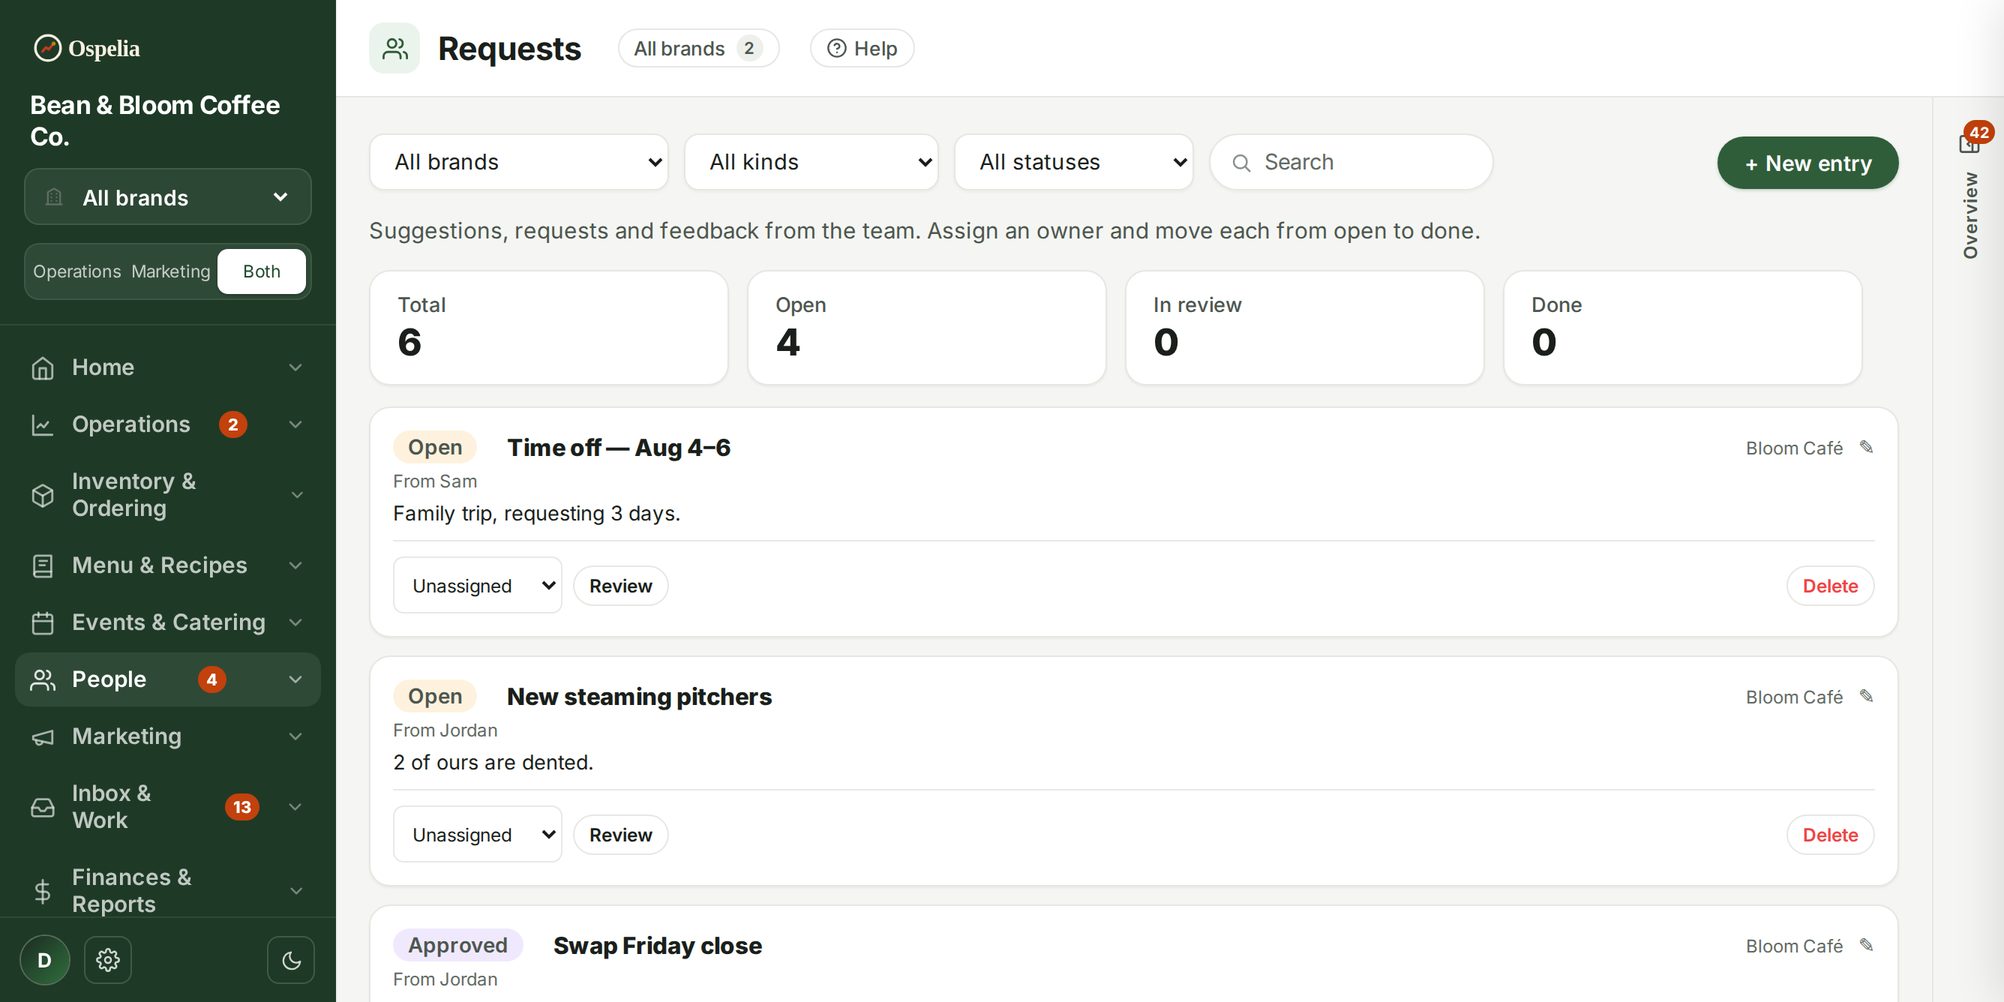The height and width of the screenshot is (1002, 2004).
Task: Select the Both view option
Action: coord(262,271)
